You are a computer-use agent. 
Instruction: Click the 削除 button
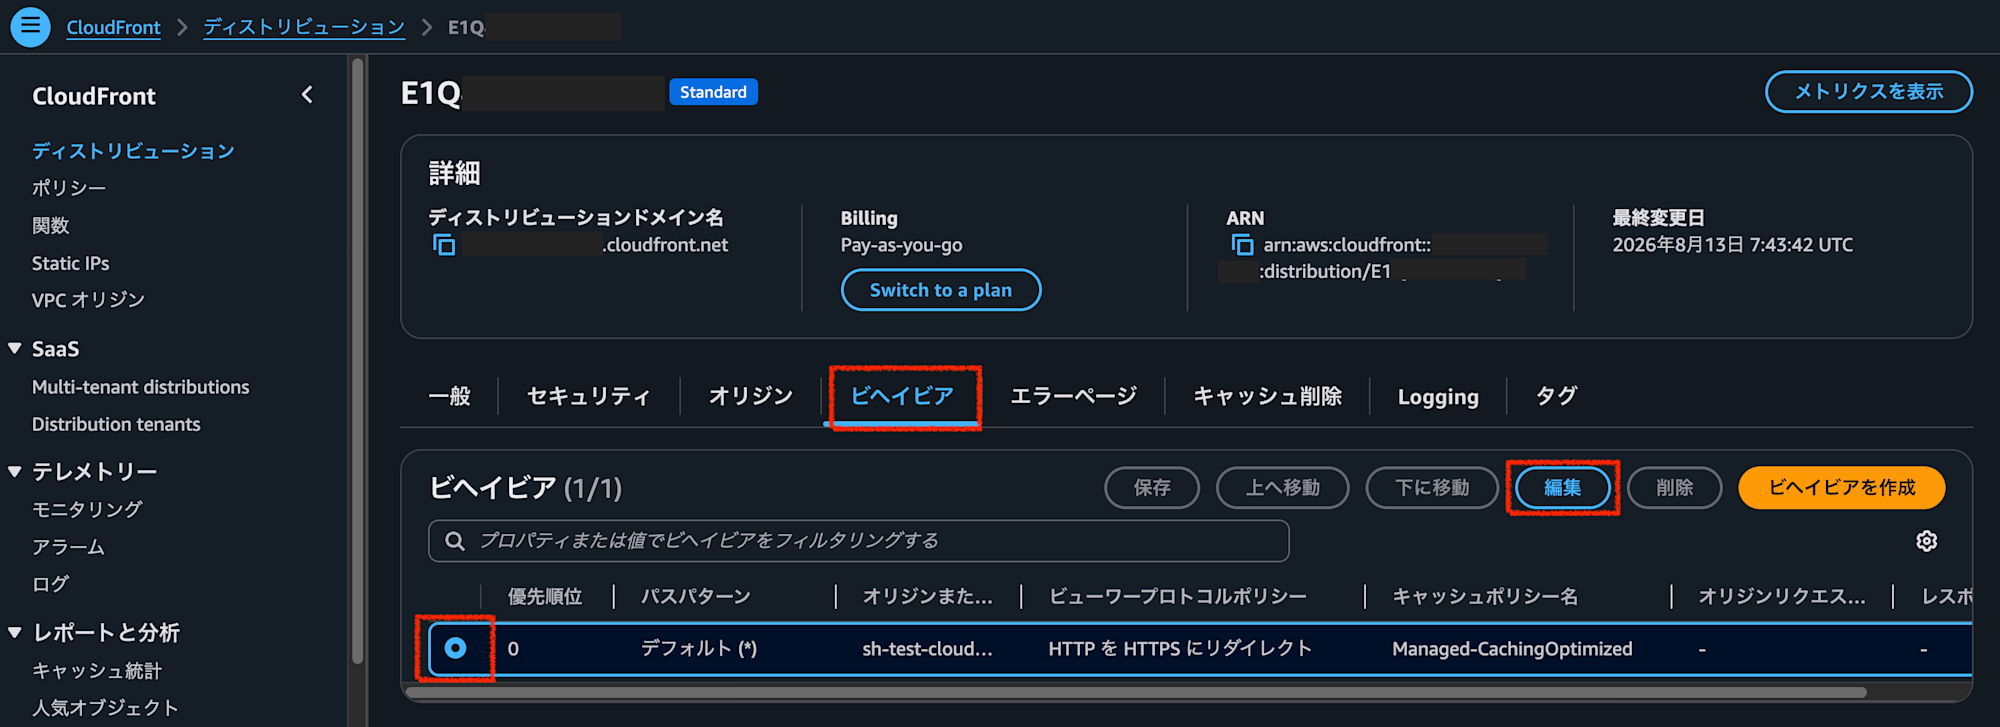point(1675,488)
